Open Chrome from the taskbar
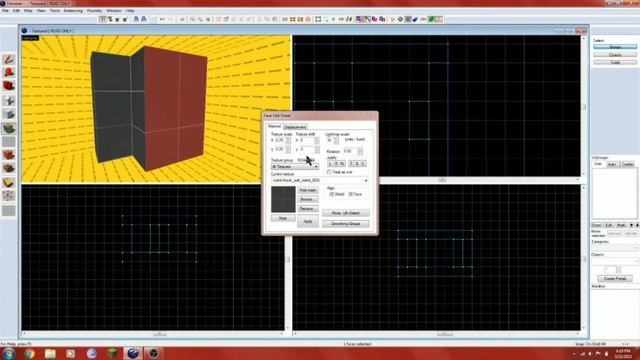Image resolution: width=640 pixels, height=360 pixels. [29, 353]
